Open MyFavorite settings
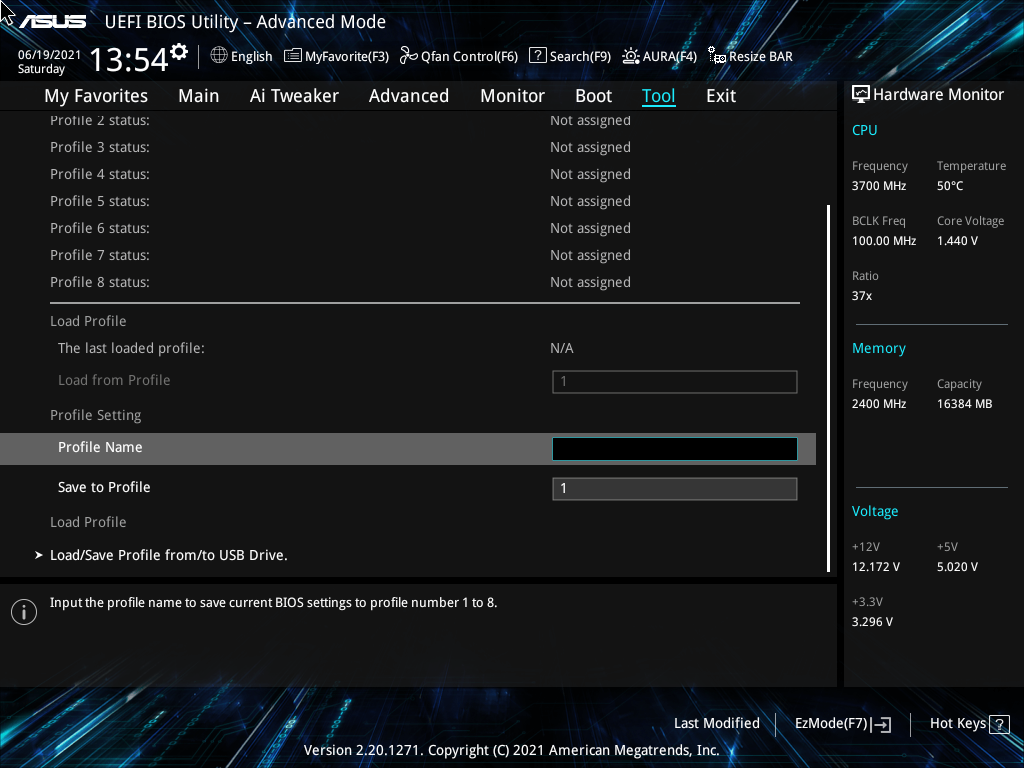1024x768 pixels. coord(336,56)
